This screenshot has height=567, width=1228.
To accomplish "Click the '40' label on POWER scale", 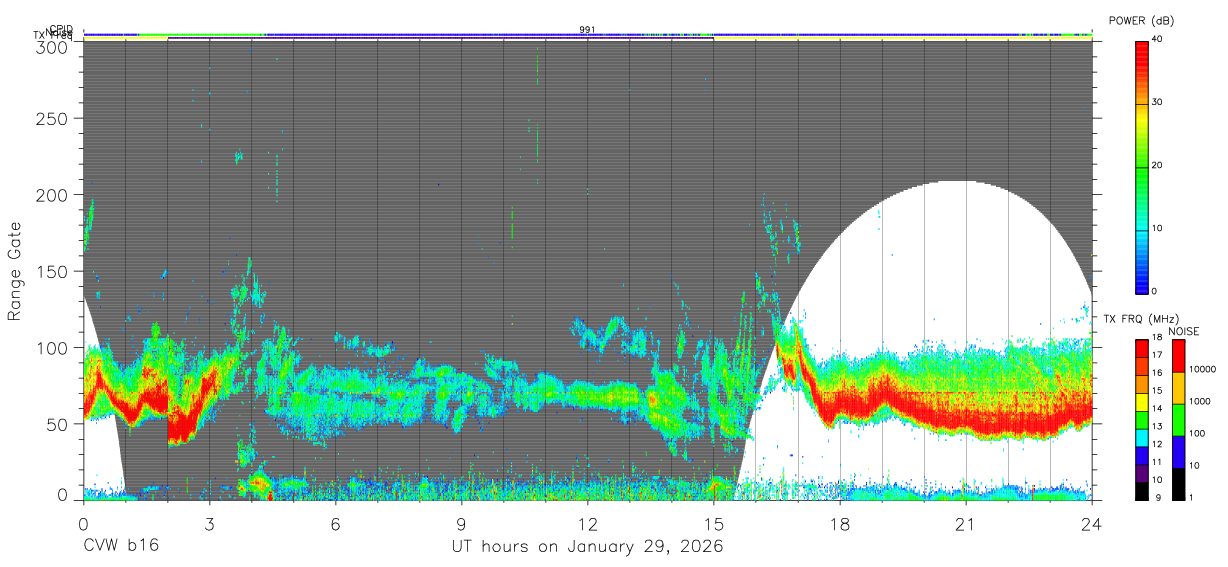I will click(1157, 39).
